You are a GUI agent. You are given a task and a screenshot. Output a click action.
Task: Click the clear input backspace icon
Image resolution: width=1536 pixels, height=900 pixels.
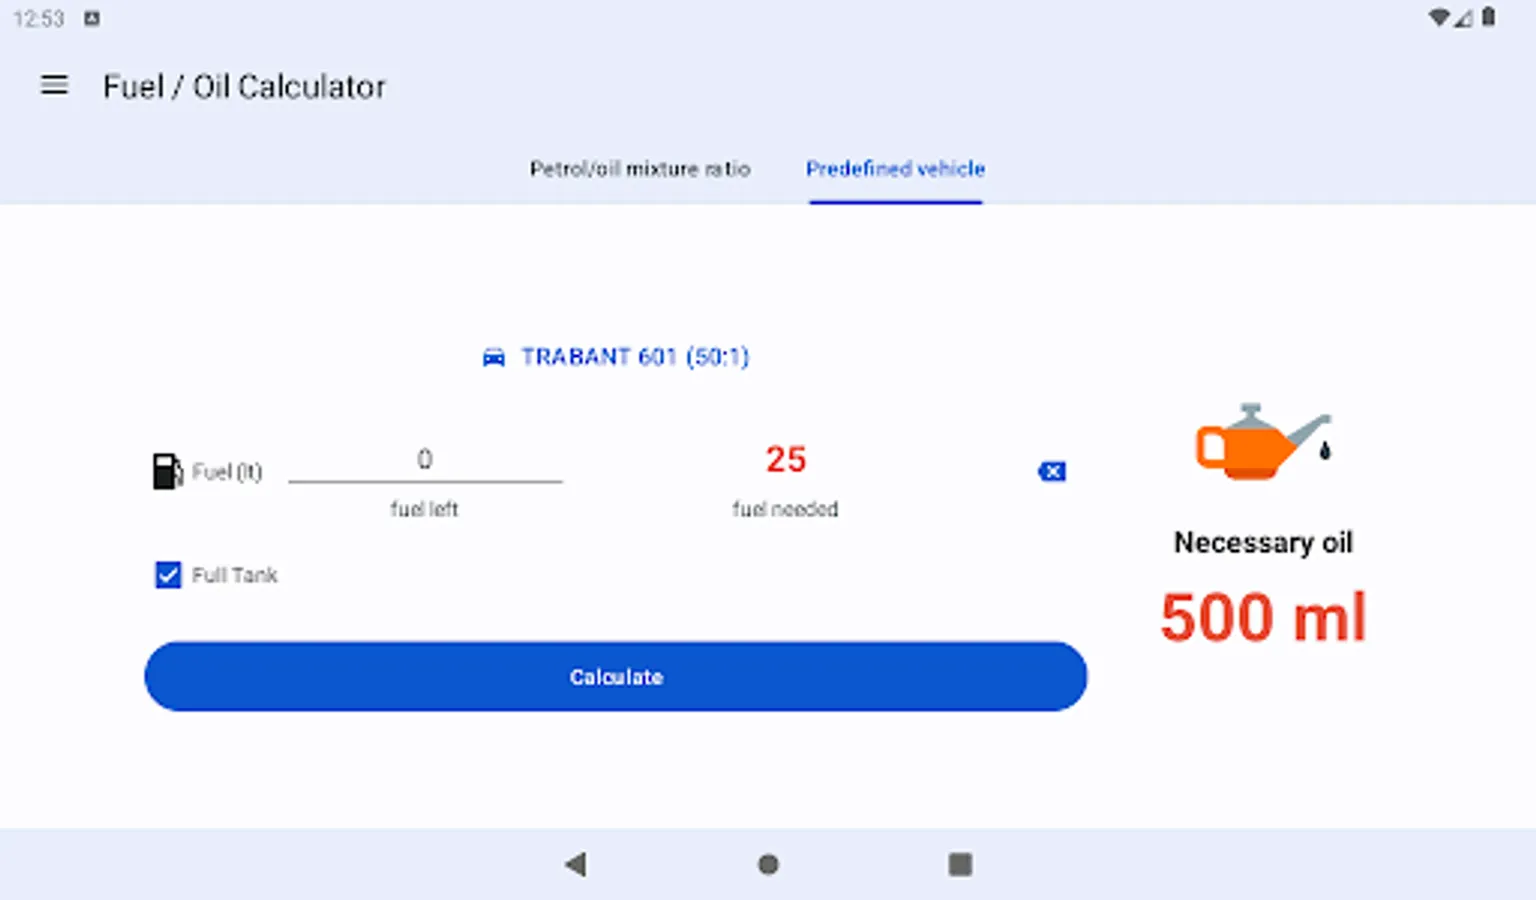[x=1052, y=471]
